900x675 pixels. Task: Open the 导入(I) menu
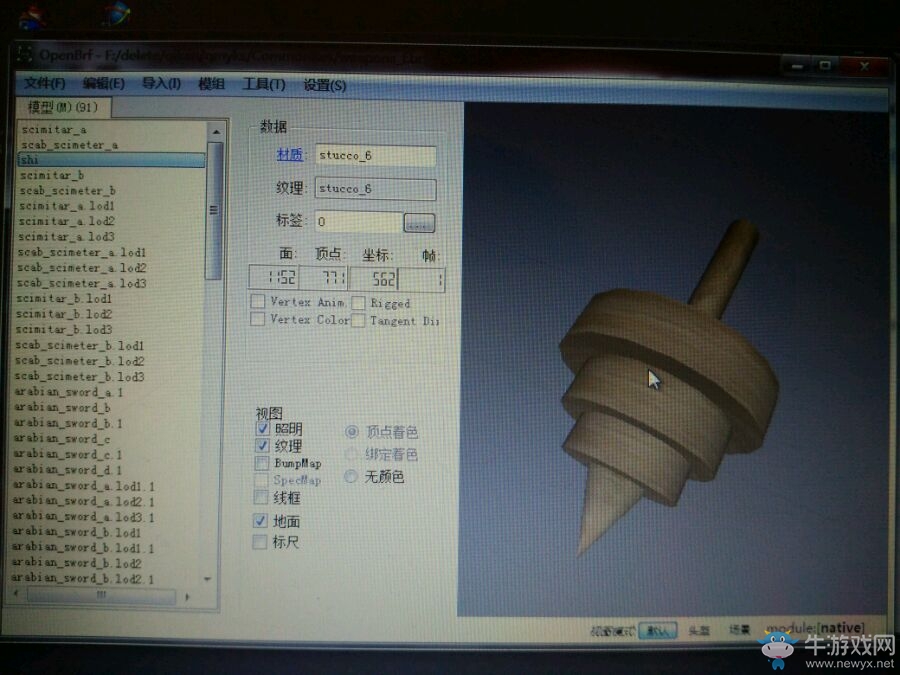pos(161,84)
